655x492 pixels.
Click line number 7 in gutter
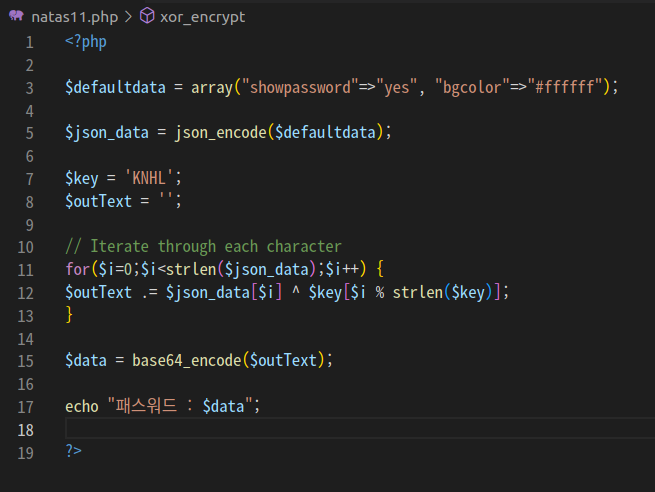tap(29, 179)
